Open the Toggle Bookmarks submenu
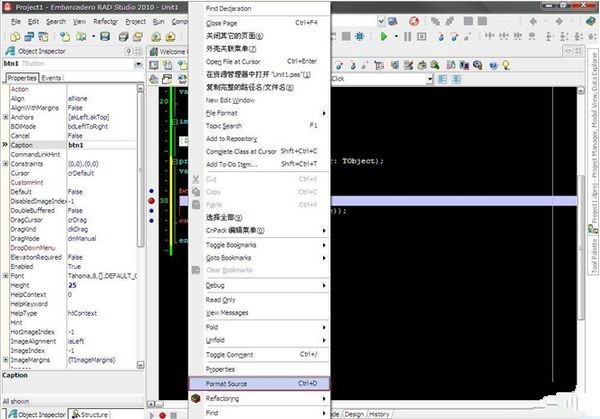The image size is (600, 419). coord(260,245)
